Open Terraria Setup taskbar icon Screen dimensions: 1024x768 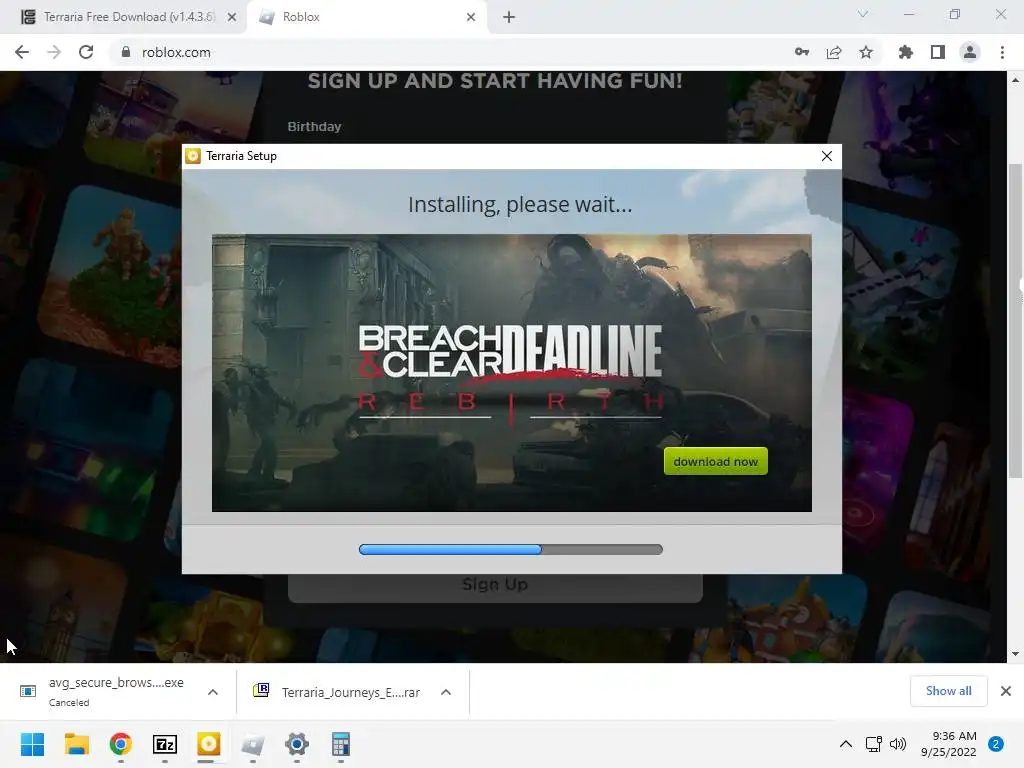click(208, 744)
